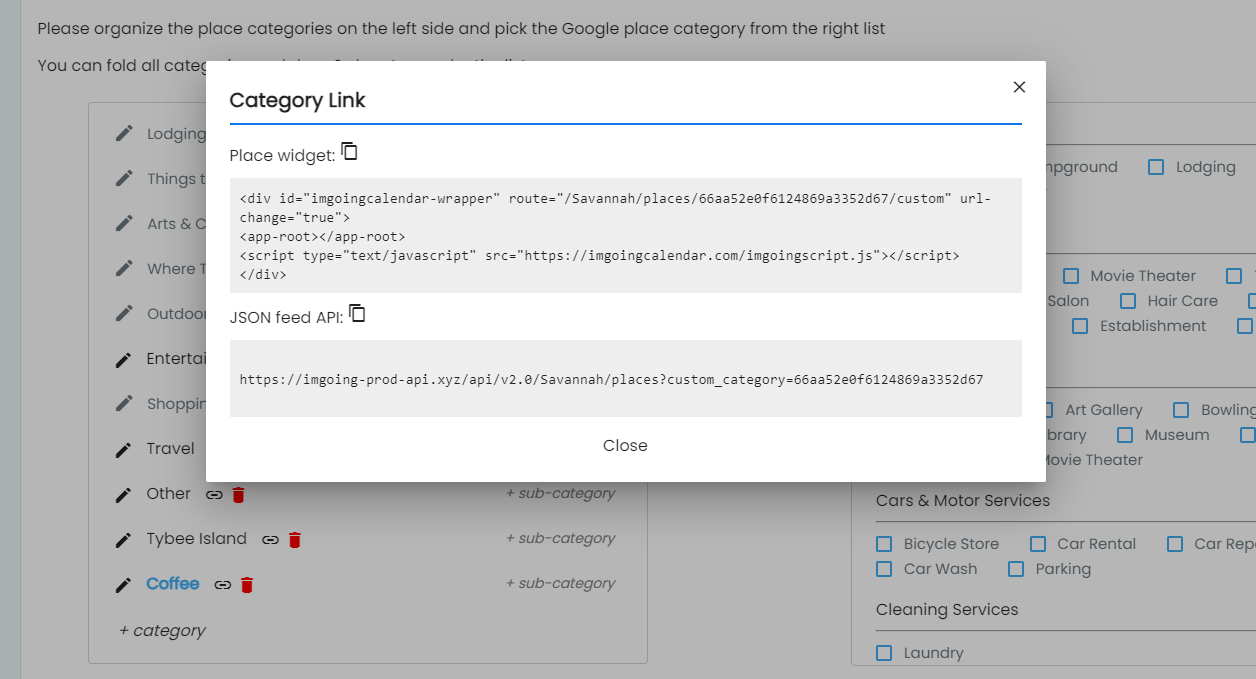Copy the JSON feed API URL
The width and height of the screenshot is (1256, 679).
tap(357, 314)
